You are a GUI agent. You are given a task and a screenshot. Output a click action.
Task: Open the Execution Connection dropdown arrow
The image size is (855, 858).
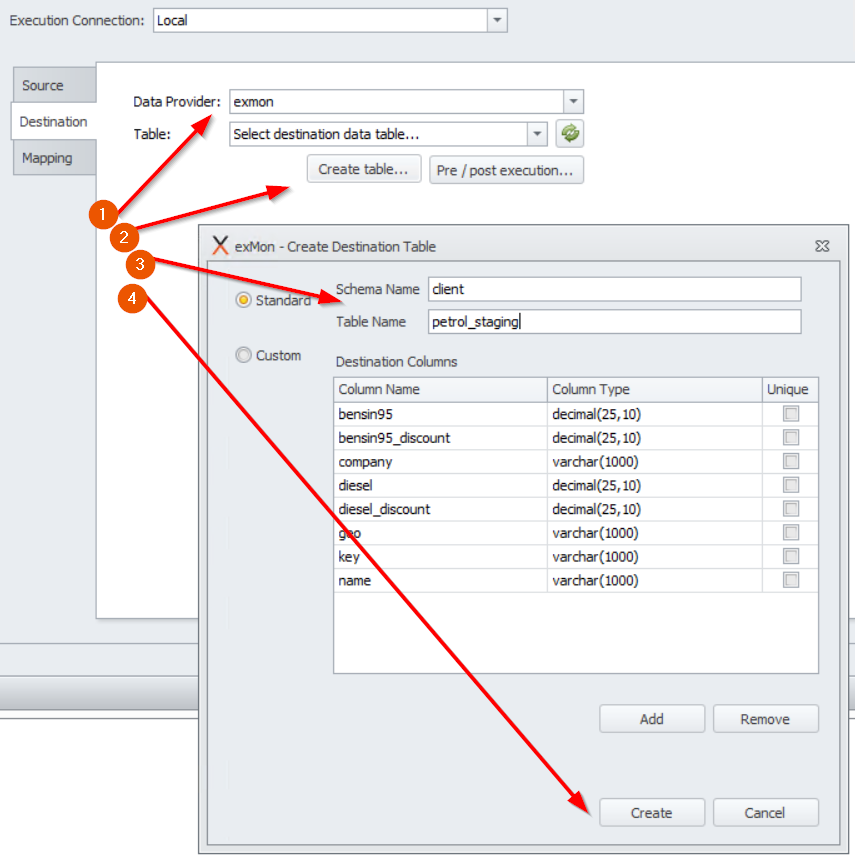(x=497, y=20)
